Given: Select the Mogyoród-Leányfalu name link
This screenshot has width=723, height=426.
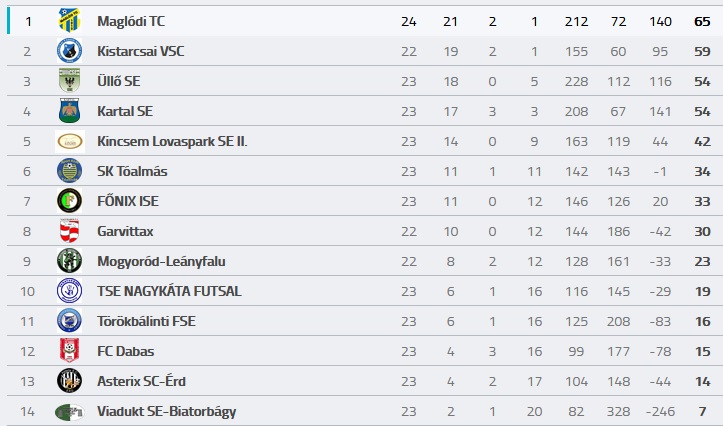Looking at the screenshot, I should (x=161, y=261).
